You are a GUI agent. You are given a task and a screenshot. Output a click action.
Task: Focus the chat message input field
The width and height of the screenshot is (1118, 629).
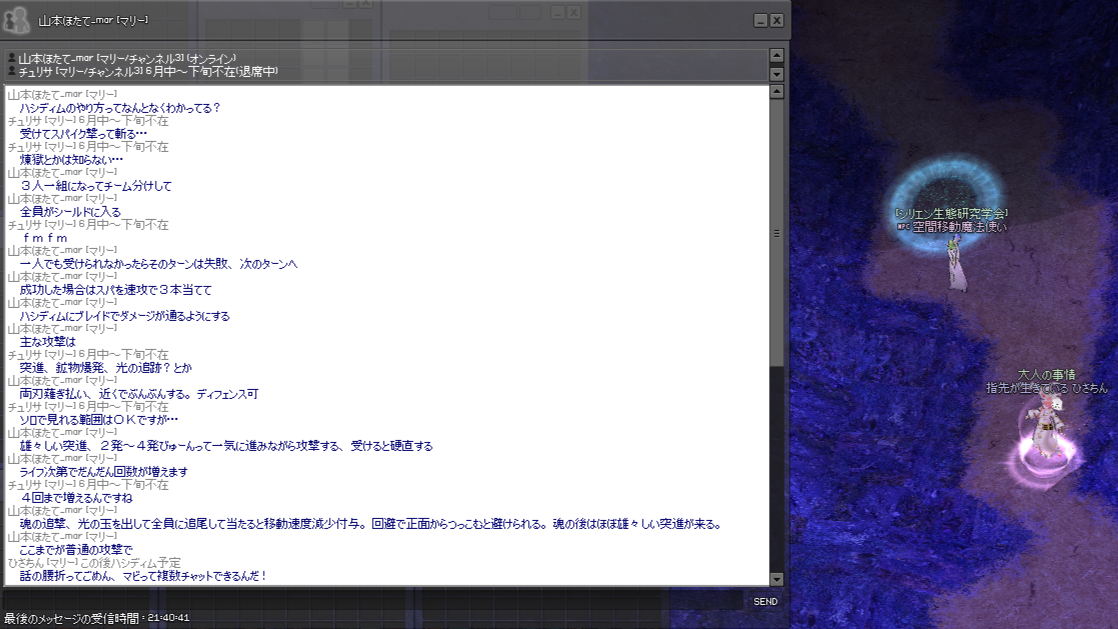[x=375, y=600]
